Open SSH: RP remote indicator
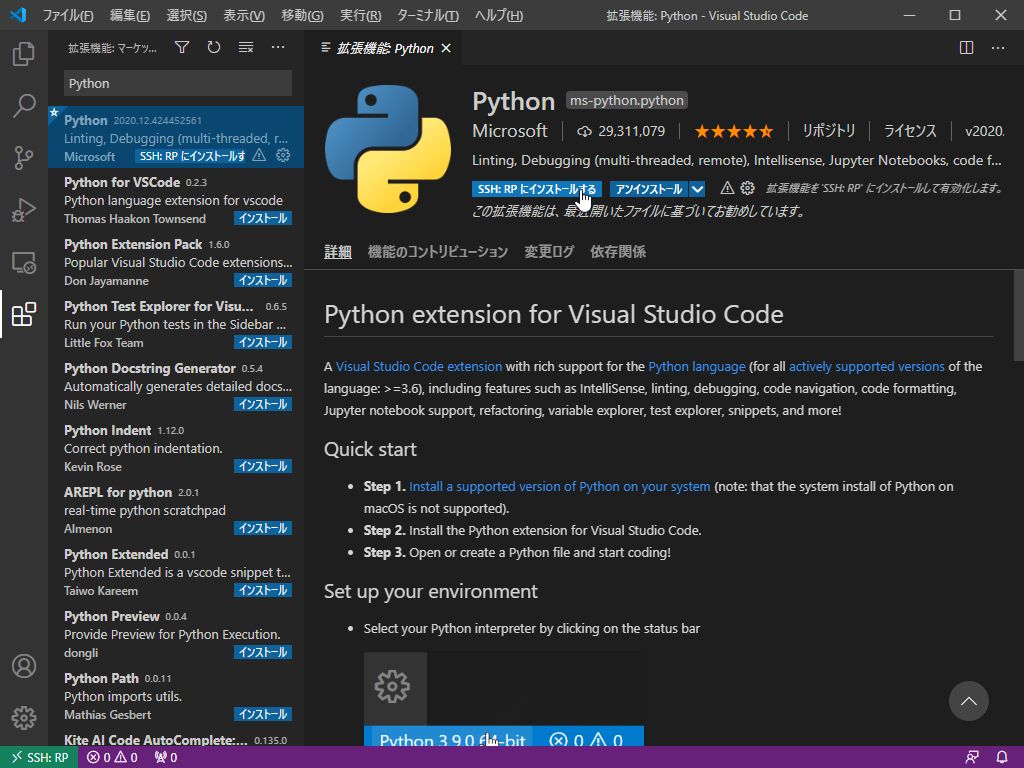The height and width of the screenshot is (768, 1024). 39,758
